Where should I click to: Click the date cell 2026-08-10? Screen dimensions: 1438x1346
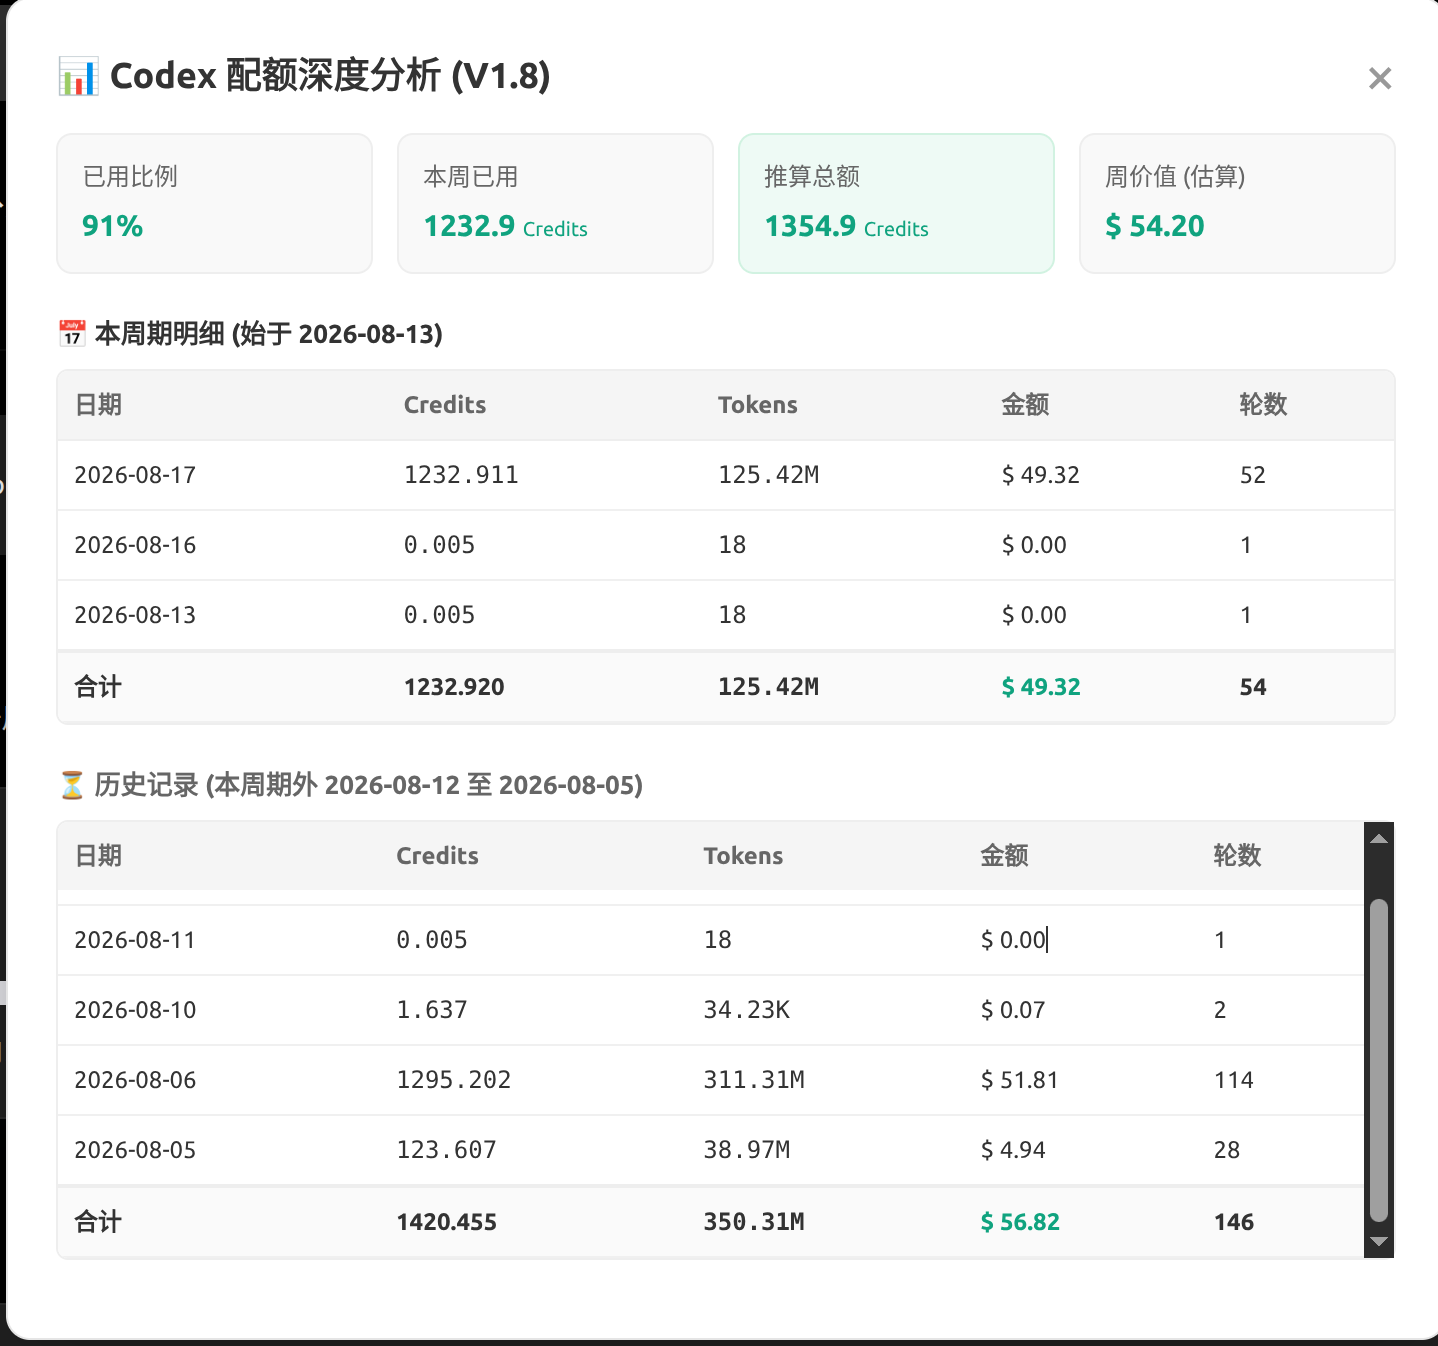[135, 1010]
